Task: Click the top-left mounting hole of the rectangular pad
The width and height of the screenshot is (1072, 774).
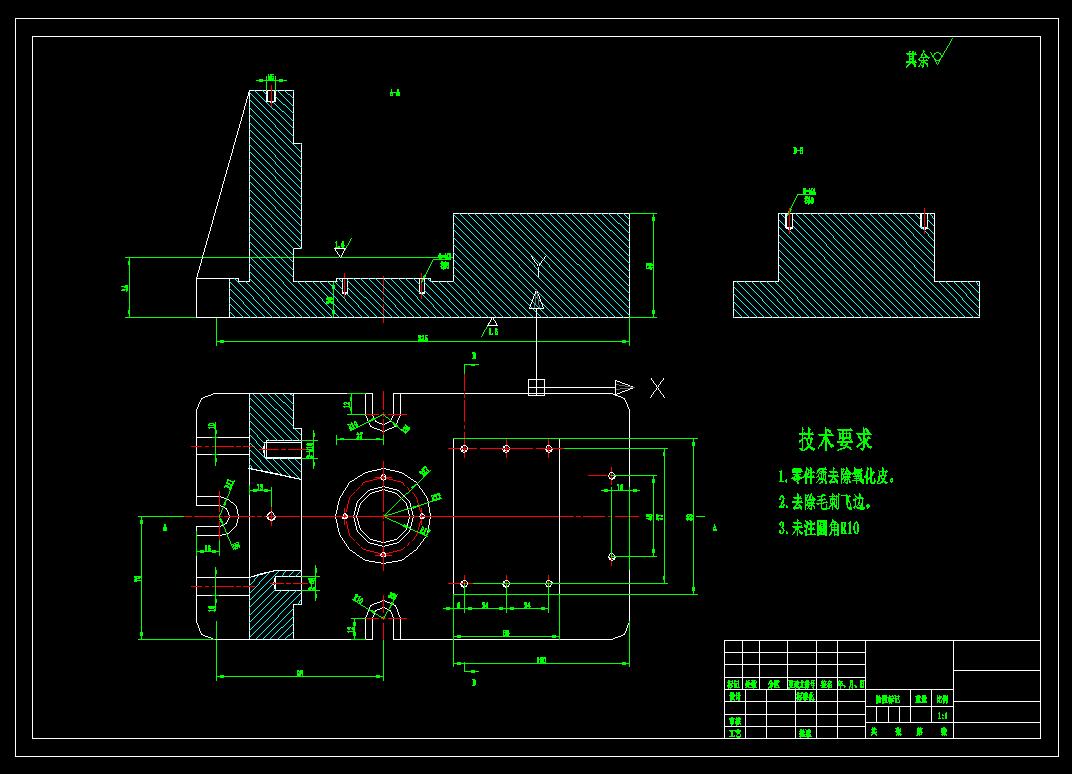Action: 464,449
